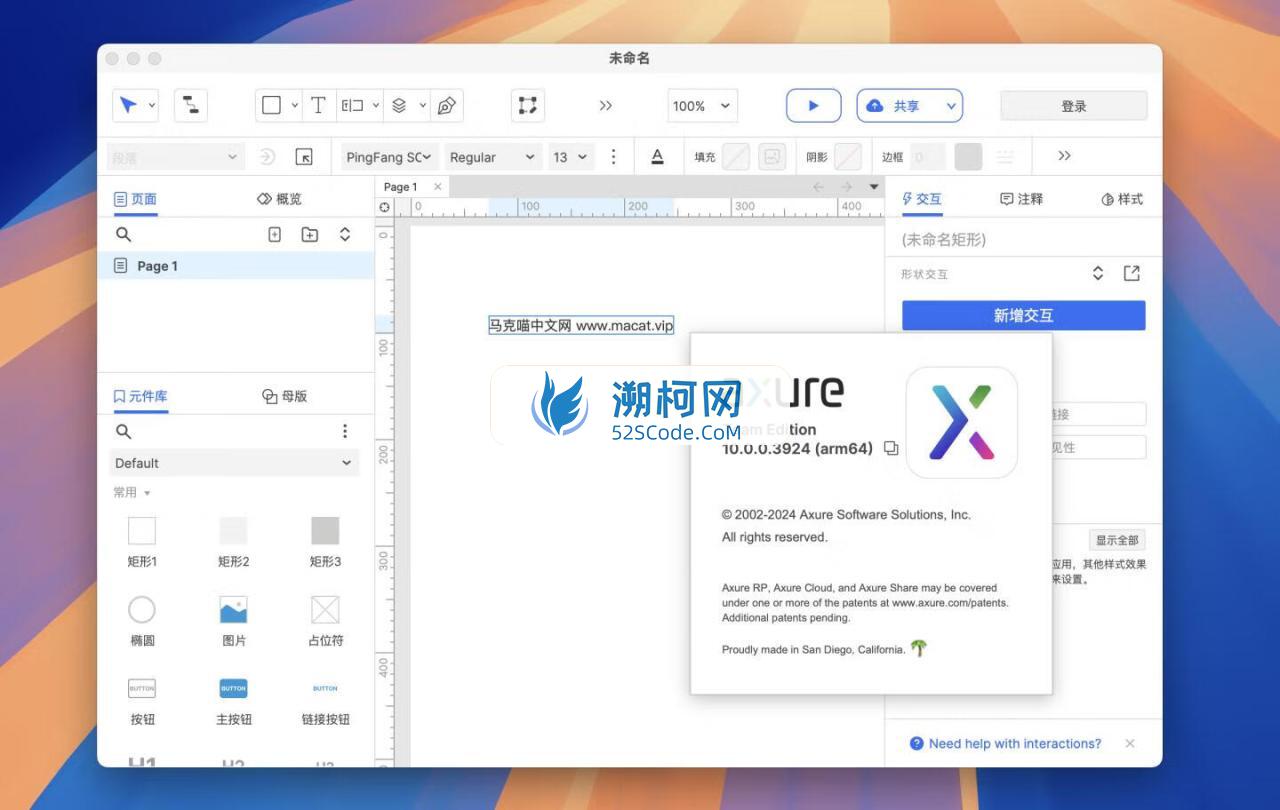Image resolution: width=1280 pixels, height=810 pixels.
Task: Show more style toolbar items
Action: click(1064, 156)
